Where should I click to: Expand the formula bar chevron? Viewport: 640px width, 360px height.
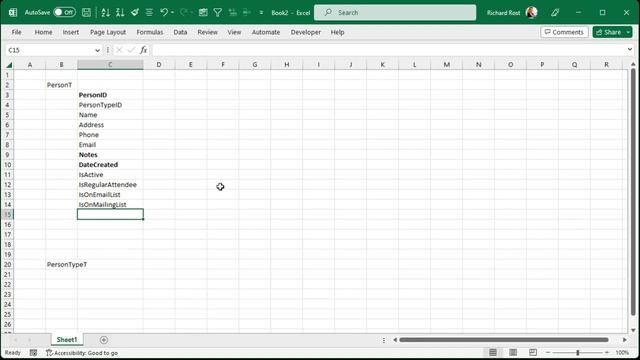click(630, 49)
